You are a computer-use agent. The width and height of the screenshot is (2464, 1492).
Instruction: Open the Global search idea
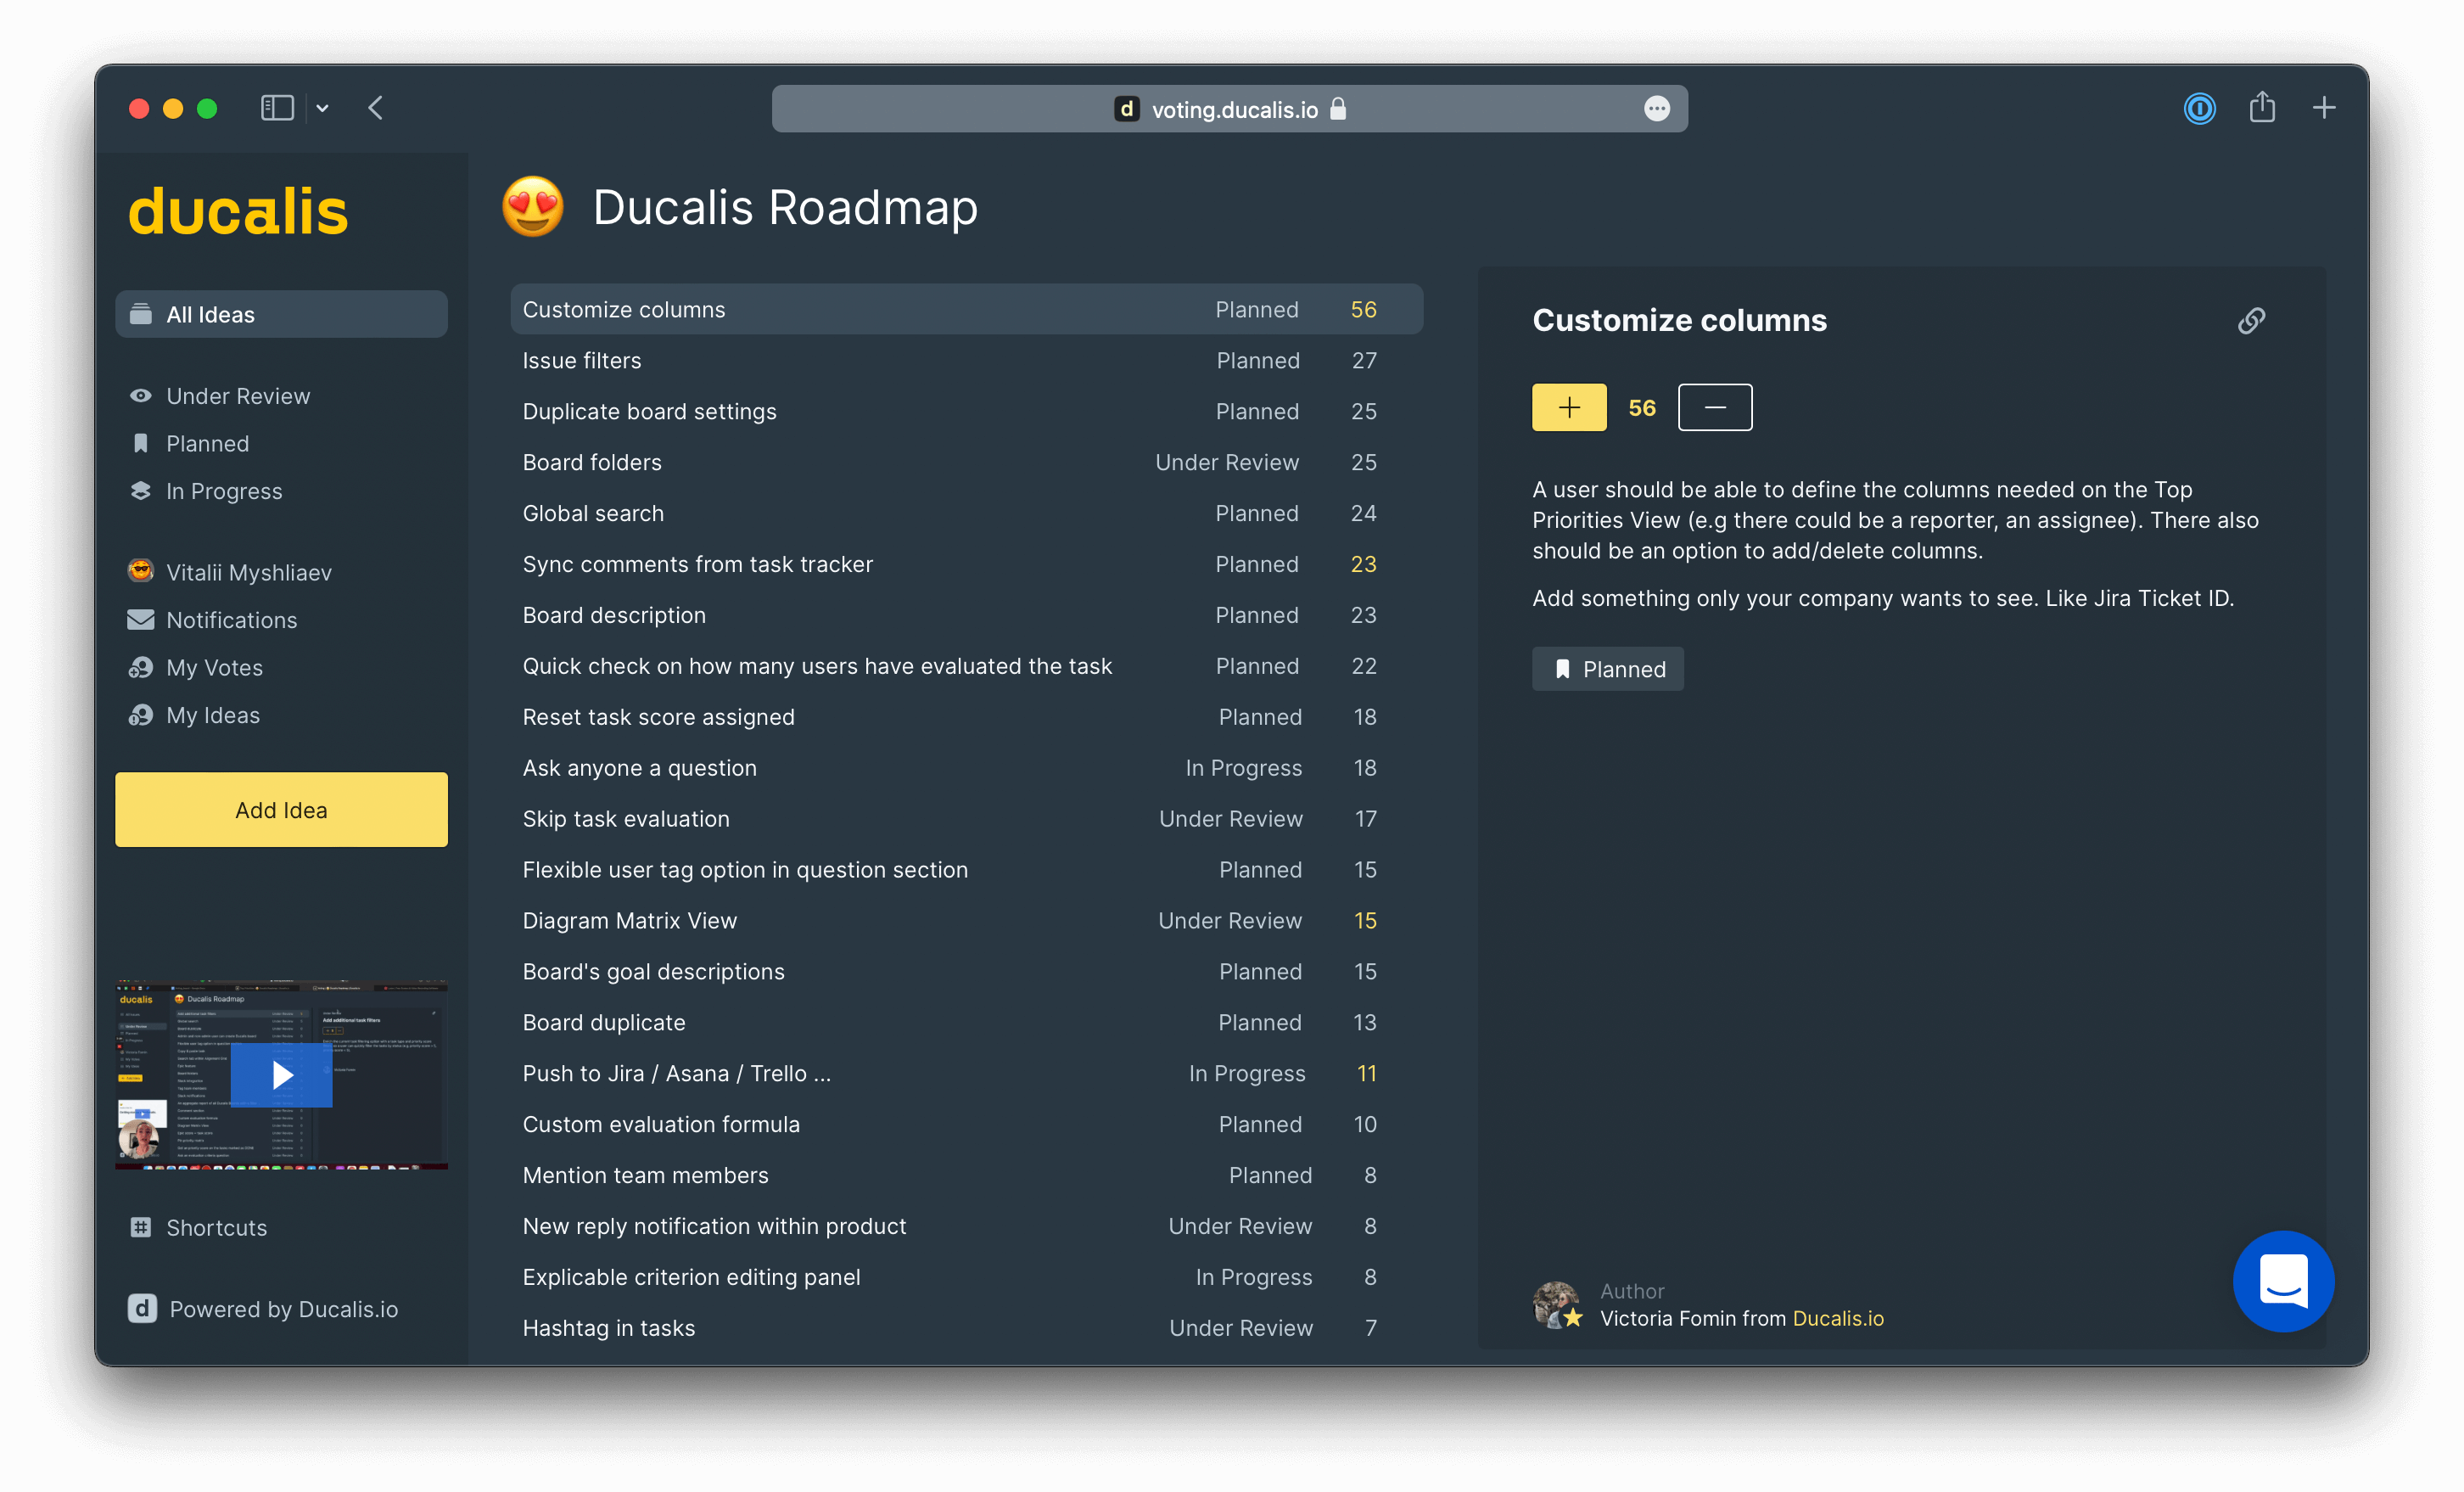(x=966, y=513)
